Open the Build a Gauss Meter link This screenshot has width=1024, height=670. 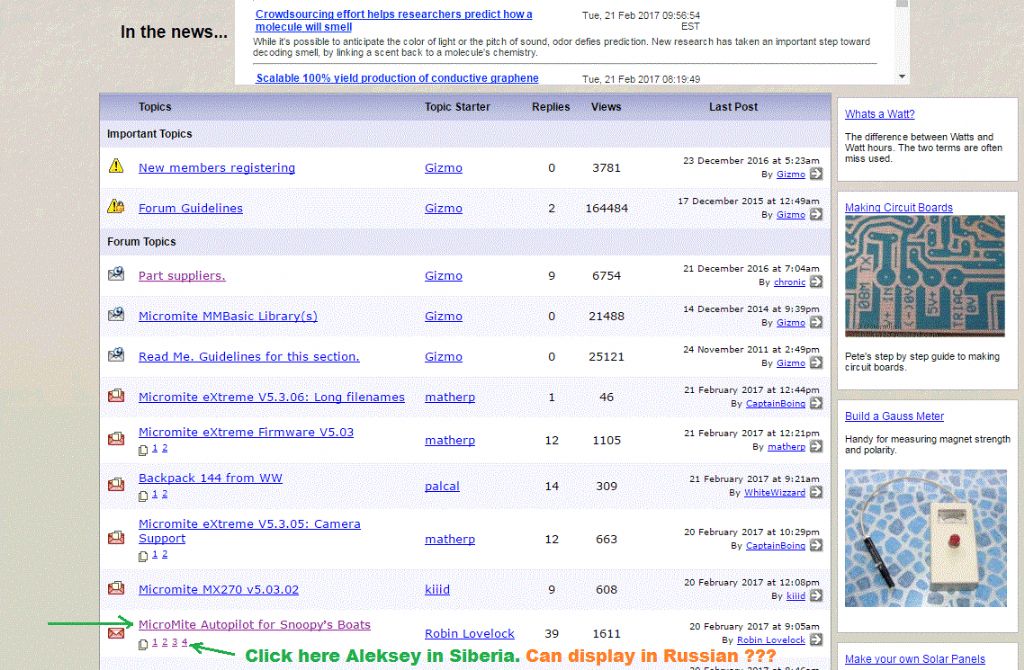tap(894, 416)
